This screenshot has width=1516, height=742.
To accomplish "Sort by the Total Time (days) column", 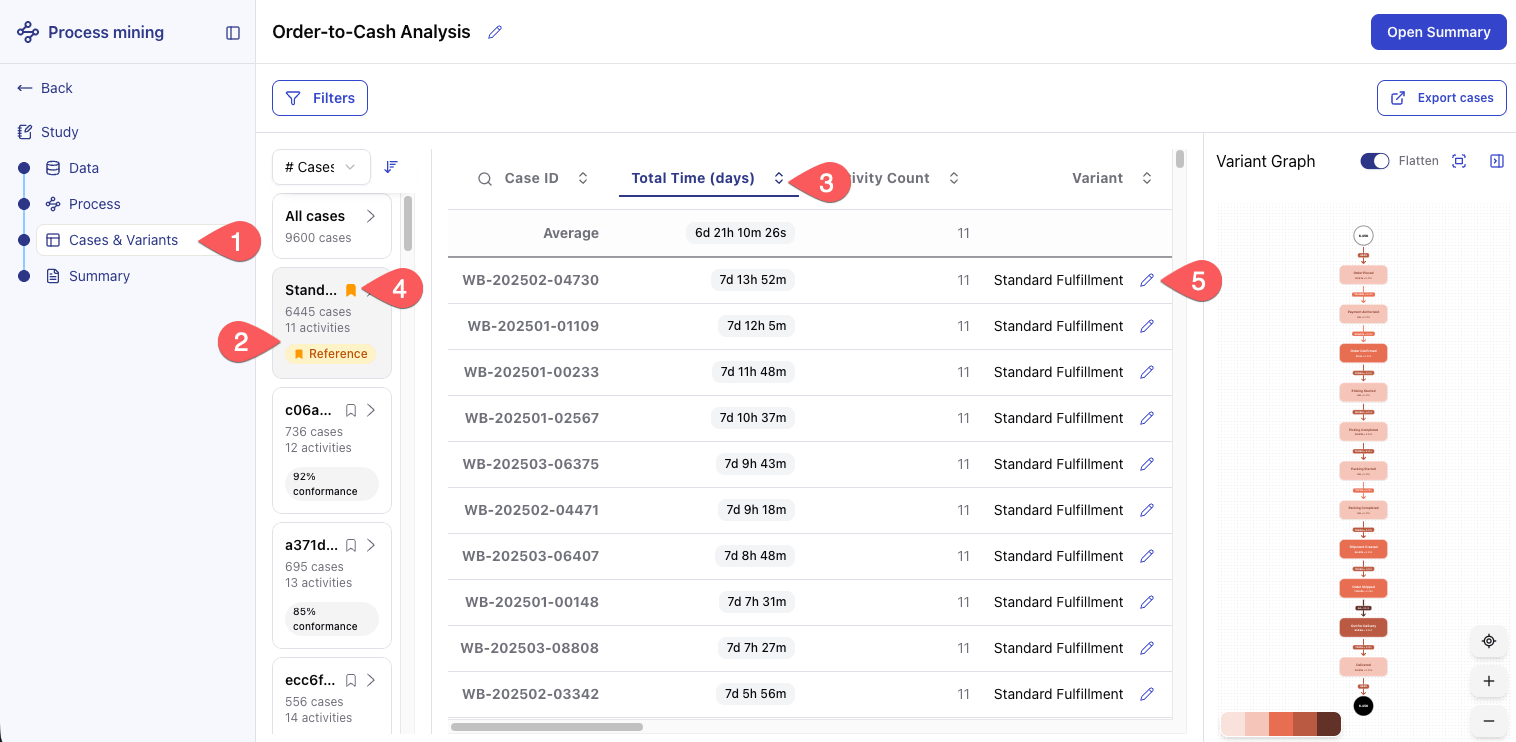I will pyautogui.click(x=779, y=178).
